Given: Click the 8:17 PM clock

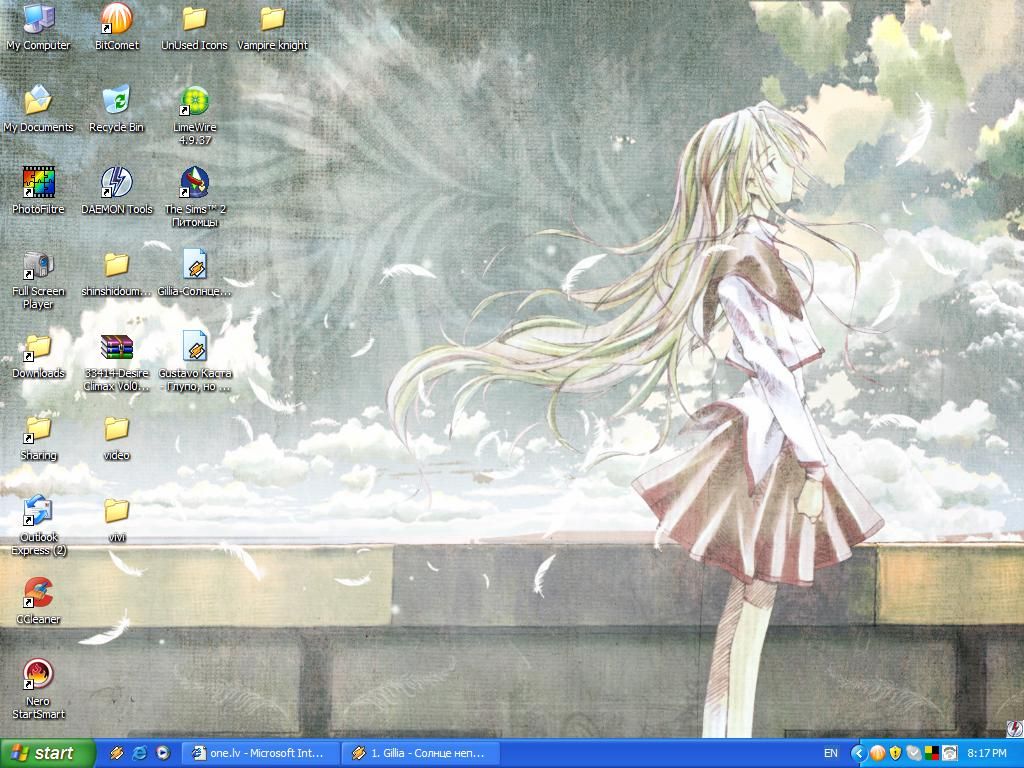Looking at the screenshot, I should (x=987, y=753).
